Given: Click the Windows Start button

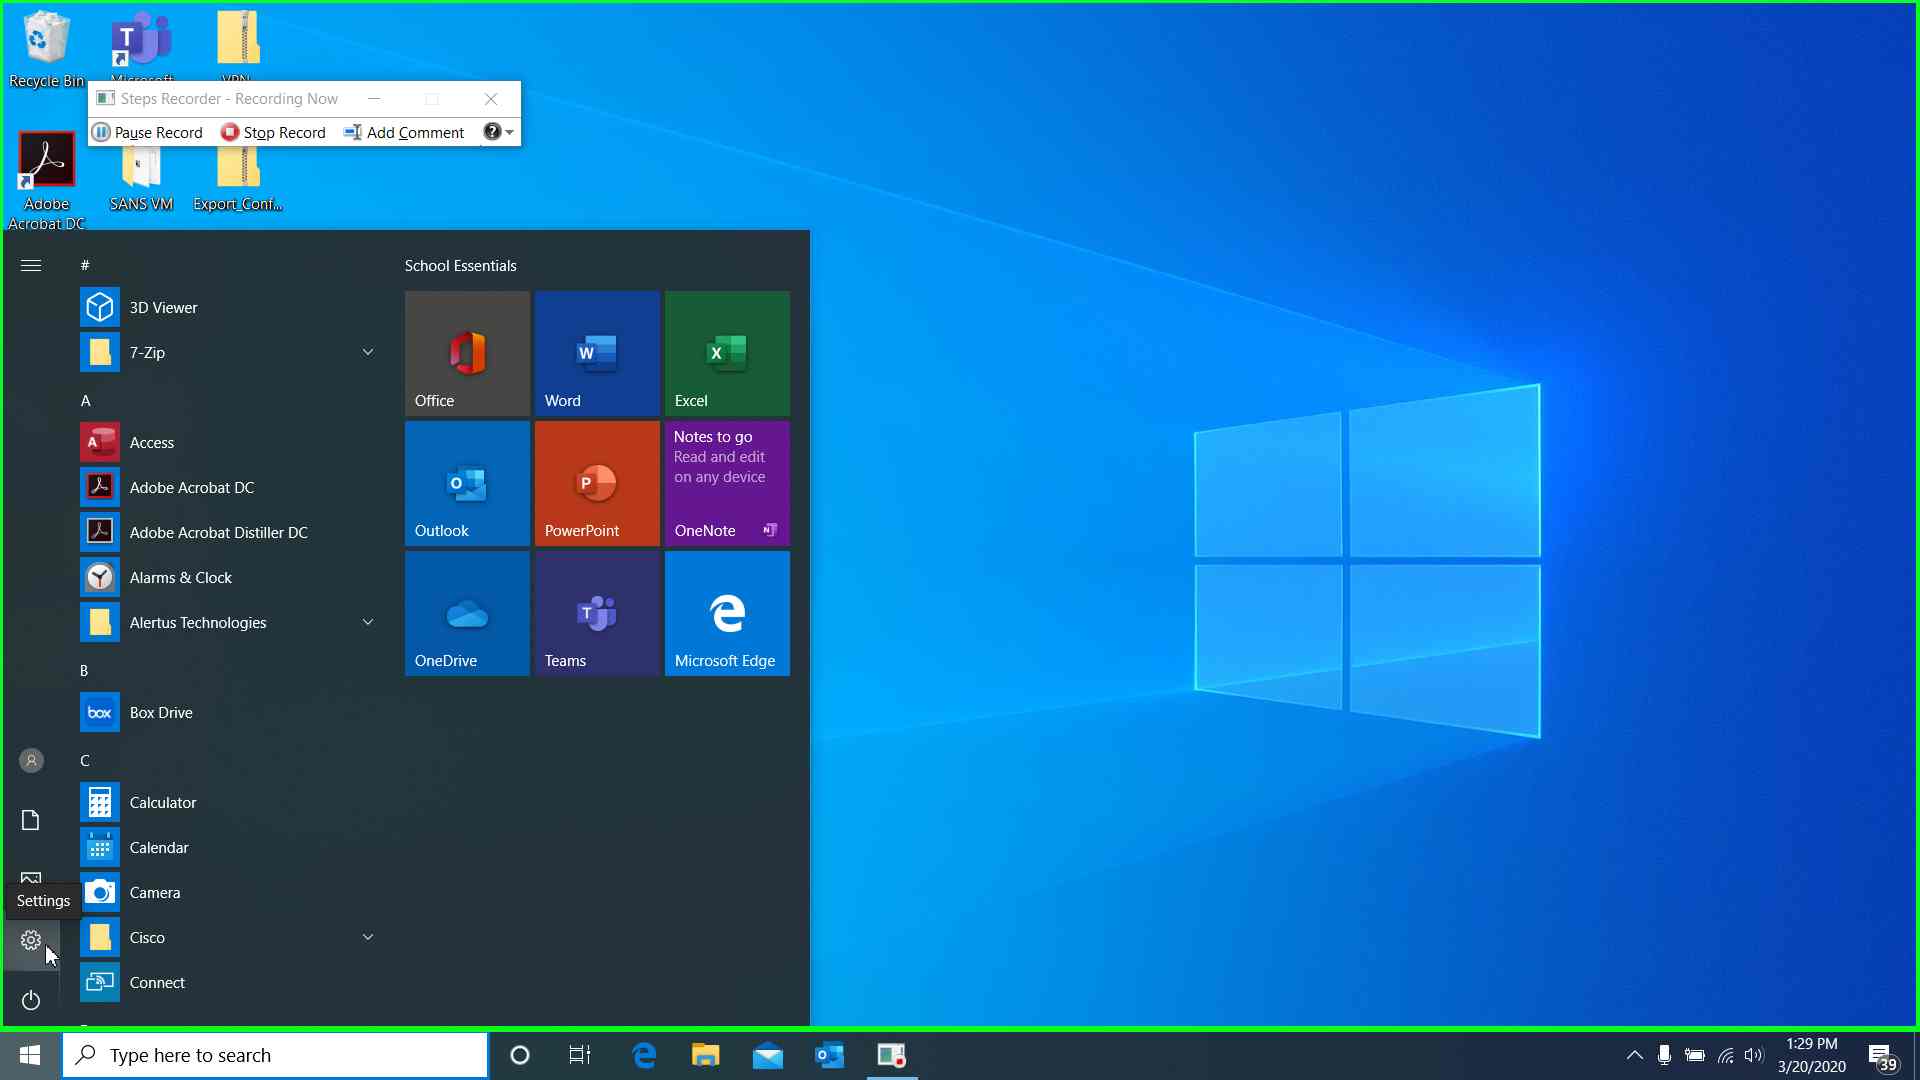Looking at the screenshot, I should point(30,1055).
